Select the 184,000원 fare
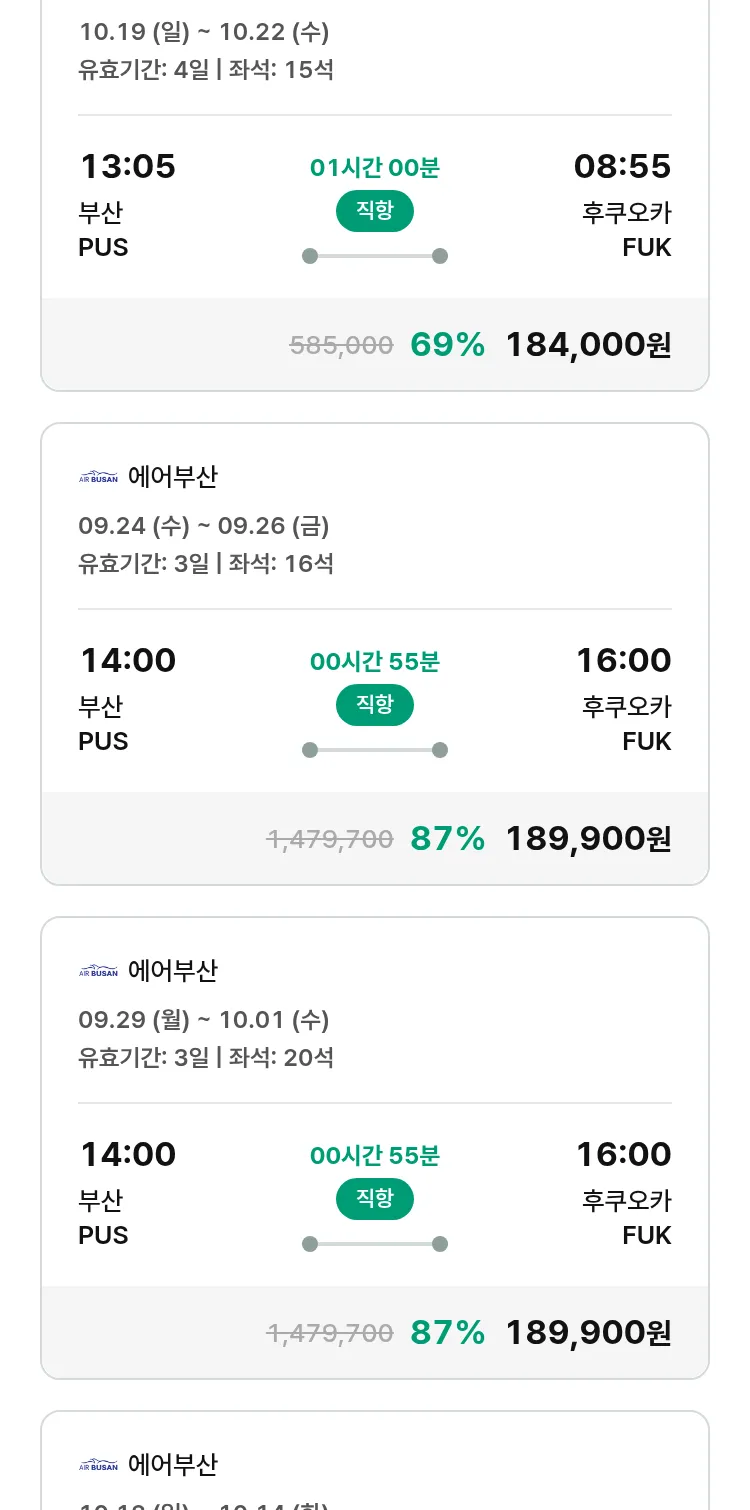Screen dimensions: 750x1510 click(x=588, y=345)
